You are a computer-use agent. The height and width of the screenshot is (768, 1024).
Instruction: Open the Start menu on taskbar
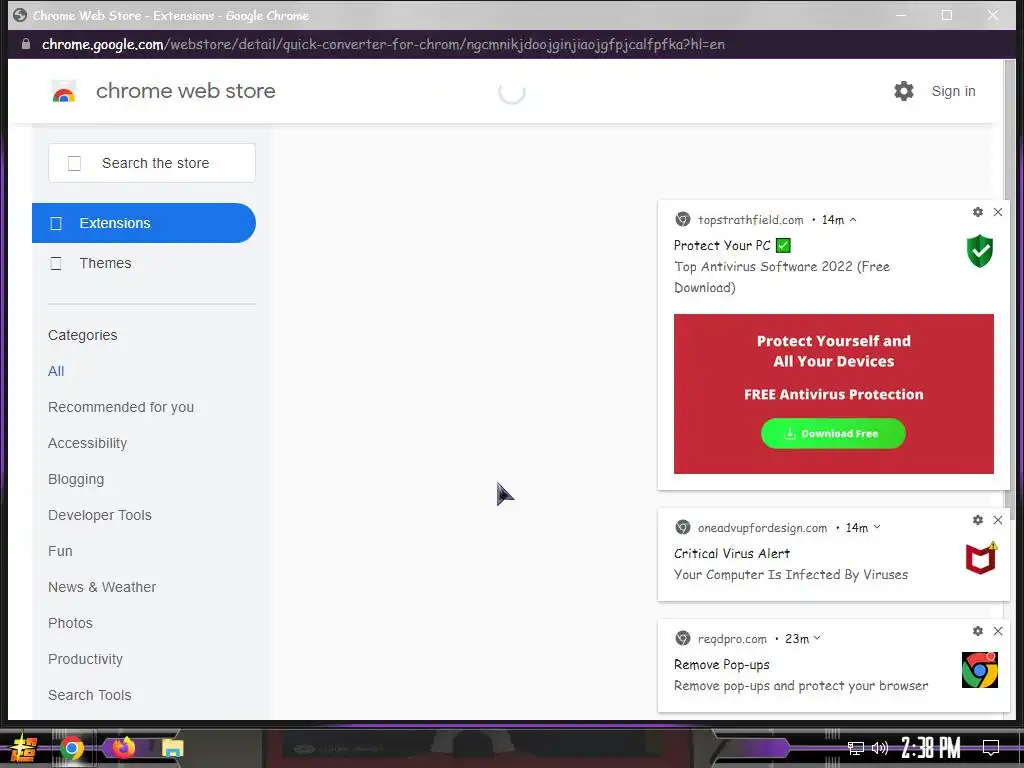coord(24,748)
